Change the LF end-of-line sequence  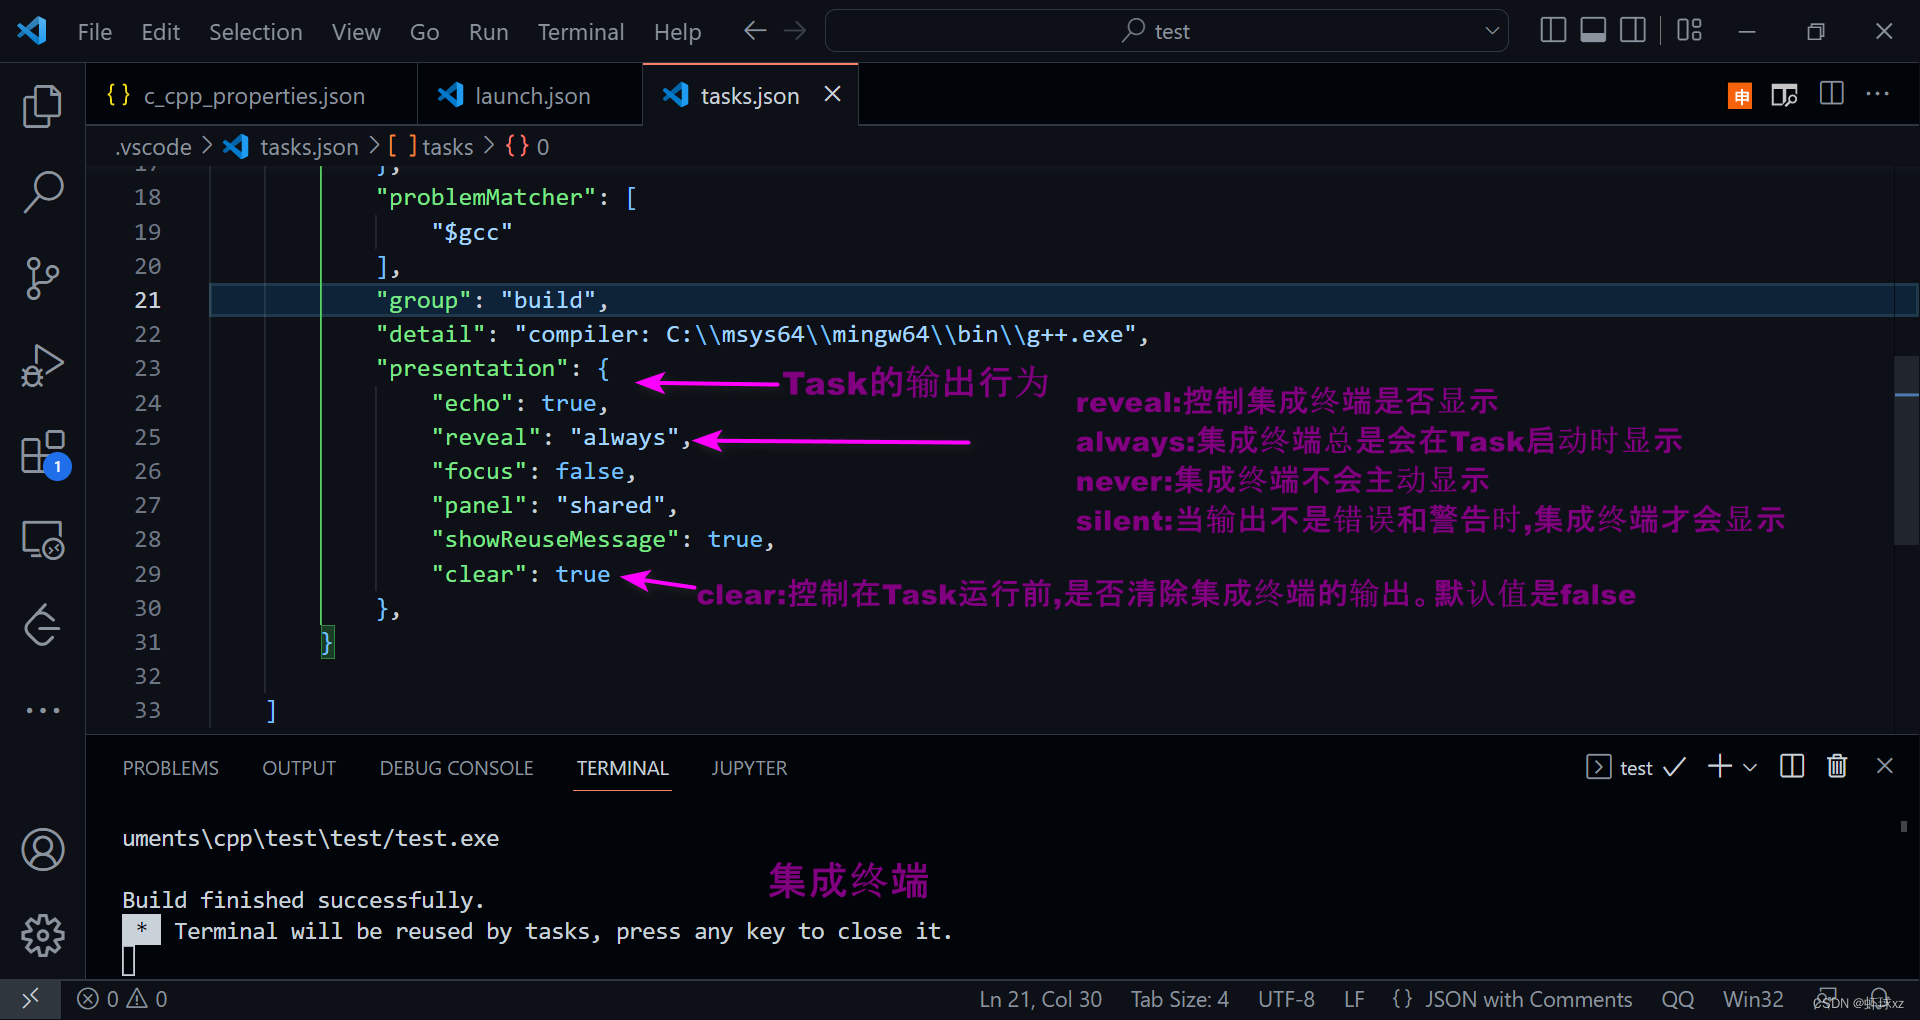pyautogui.click(x=1354, y=999)
